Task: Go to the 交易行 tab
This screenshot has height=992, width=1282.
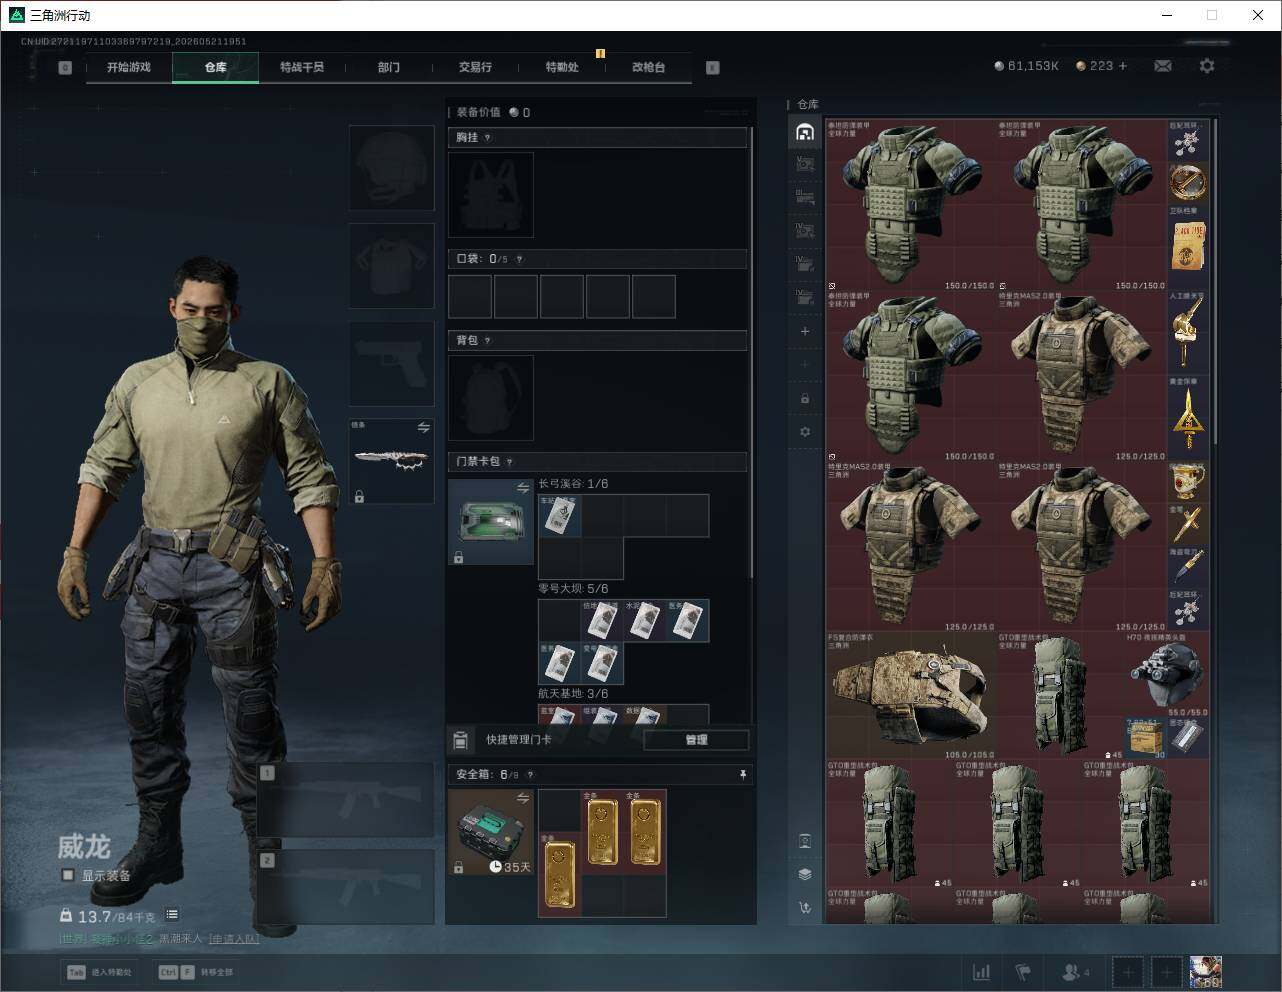Action: pyautogui.click(x=475, y=67)
